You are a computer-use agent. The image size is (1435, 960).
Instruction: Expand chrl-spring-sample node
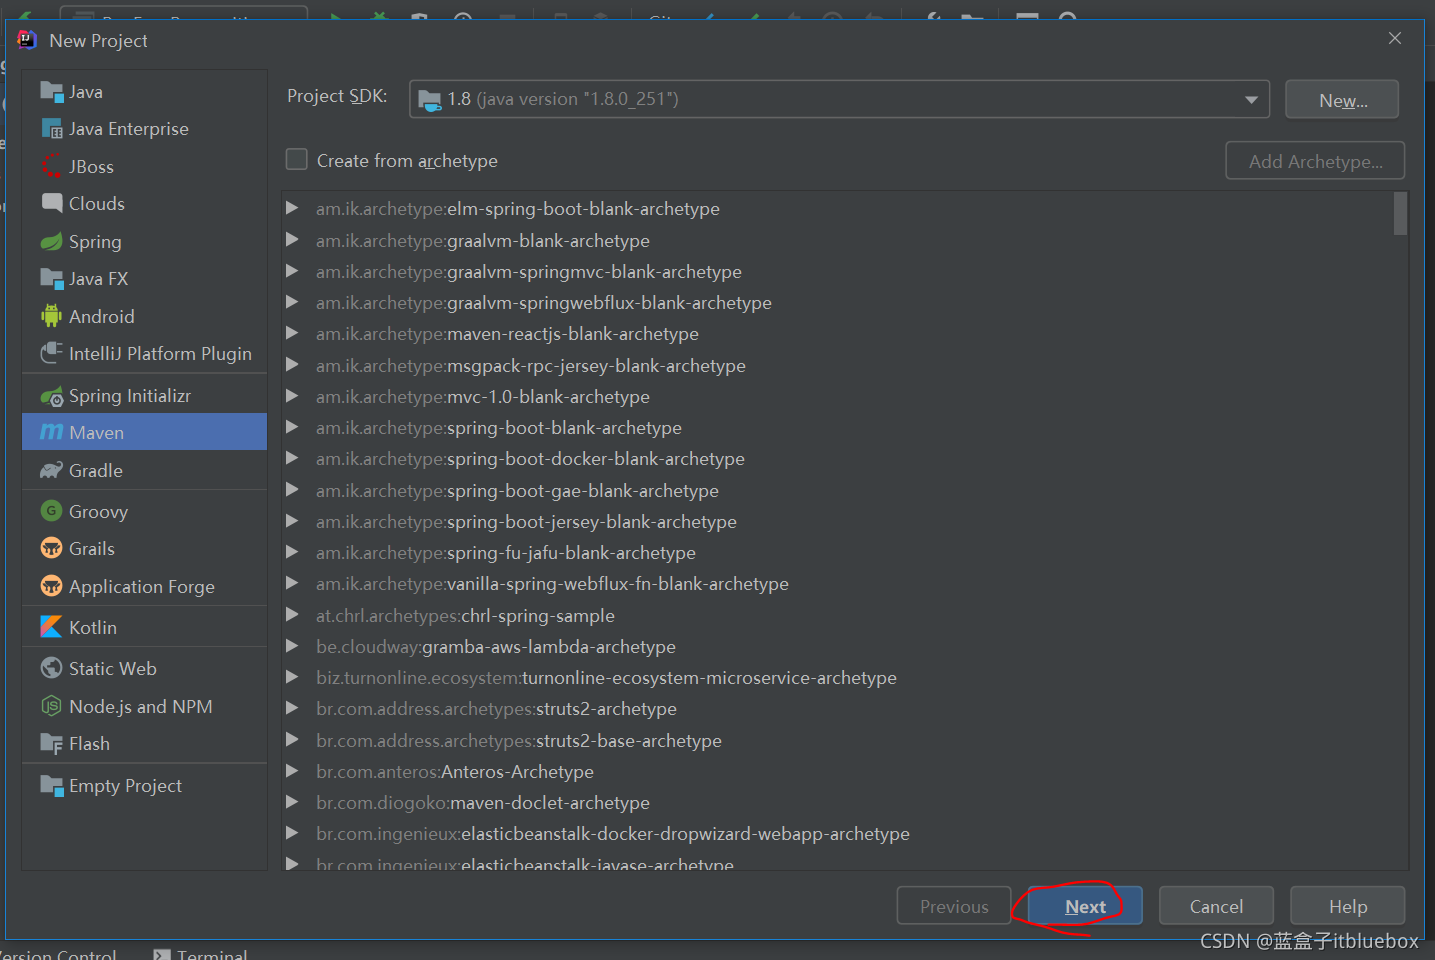(292, 615)
